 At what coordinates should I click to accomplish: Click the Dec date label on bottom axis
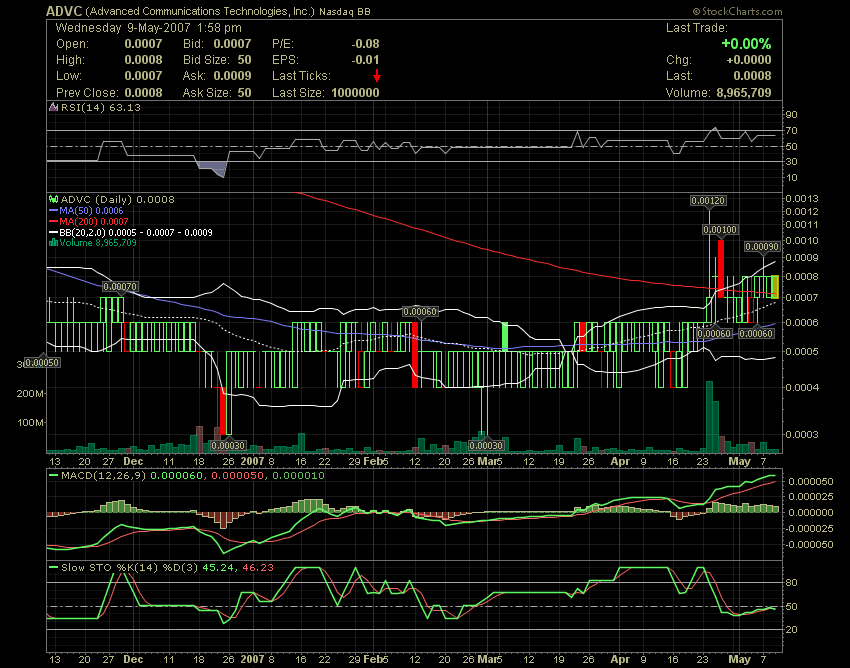coord(133,659)
